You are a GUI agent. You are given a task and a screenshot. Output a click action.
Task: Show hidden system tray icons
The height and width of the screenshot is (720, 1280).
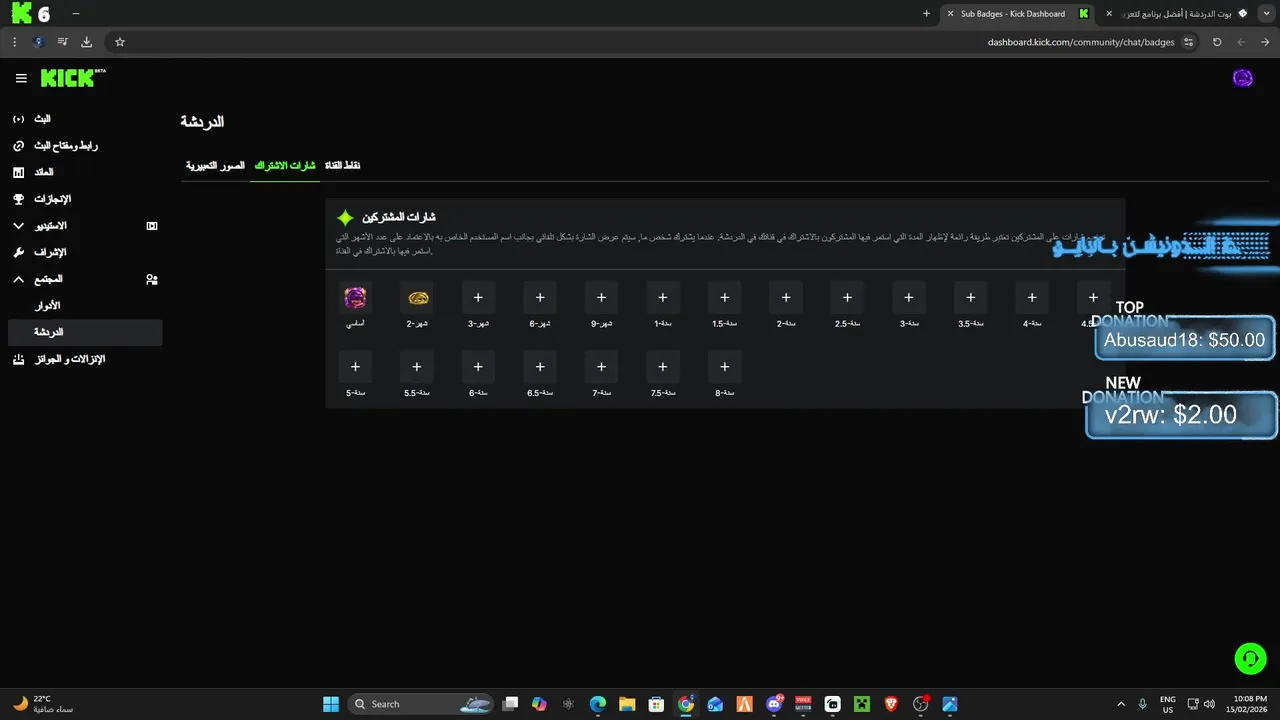pos(1120,704)
